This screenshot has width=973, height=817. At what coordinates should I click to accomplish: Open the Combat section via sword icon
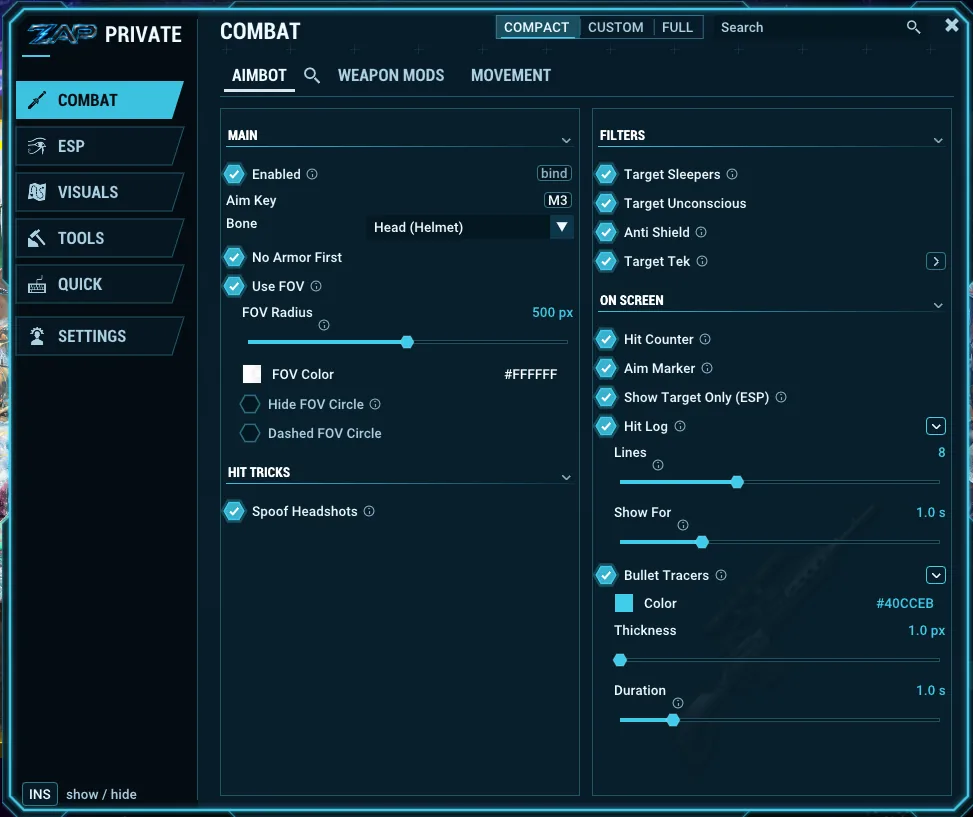point(37,100)
